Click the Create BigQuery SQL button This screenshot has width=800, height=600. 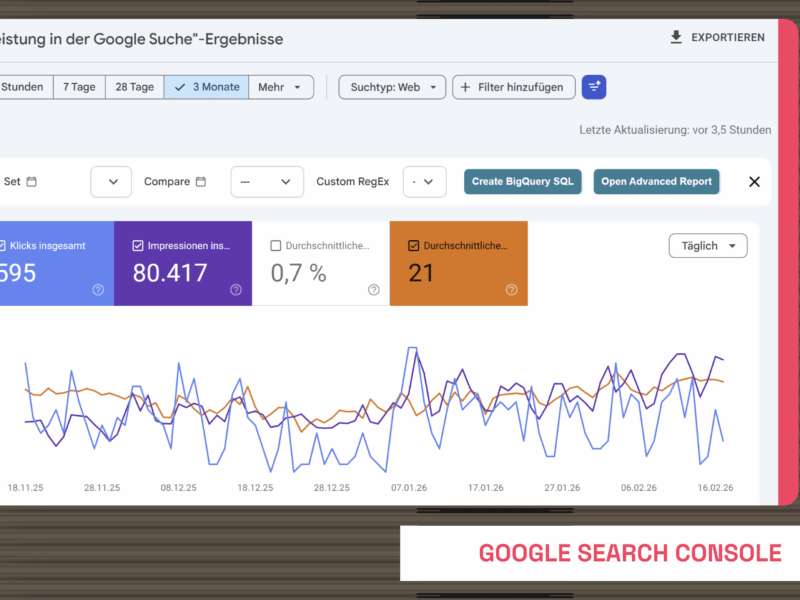522,181
